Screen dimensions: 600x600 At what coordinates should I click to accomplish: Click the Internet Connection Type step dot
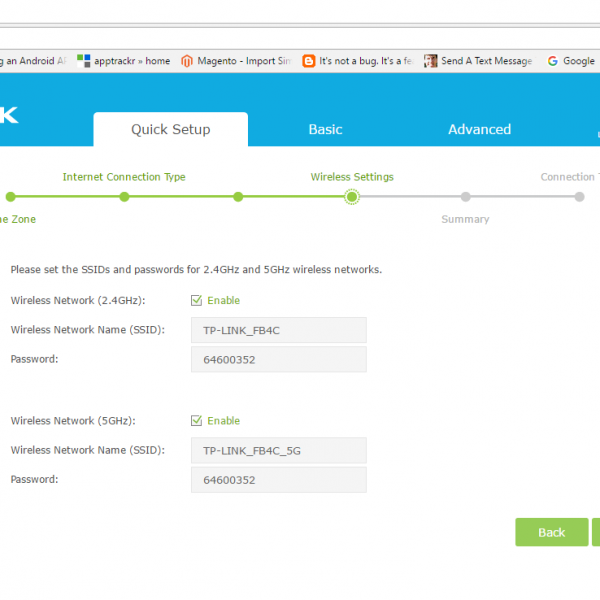(x=124, y=197)
